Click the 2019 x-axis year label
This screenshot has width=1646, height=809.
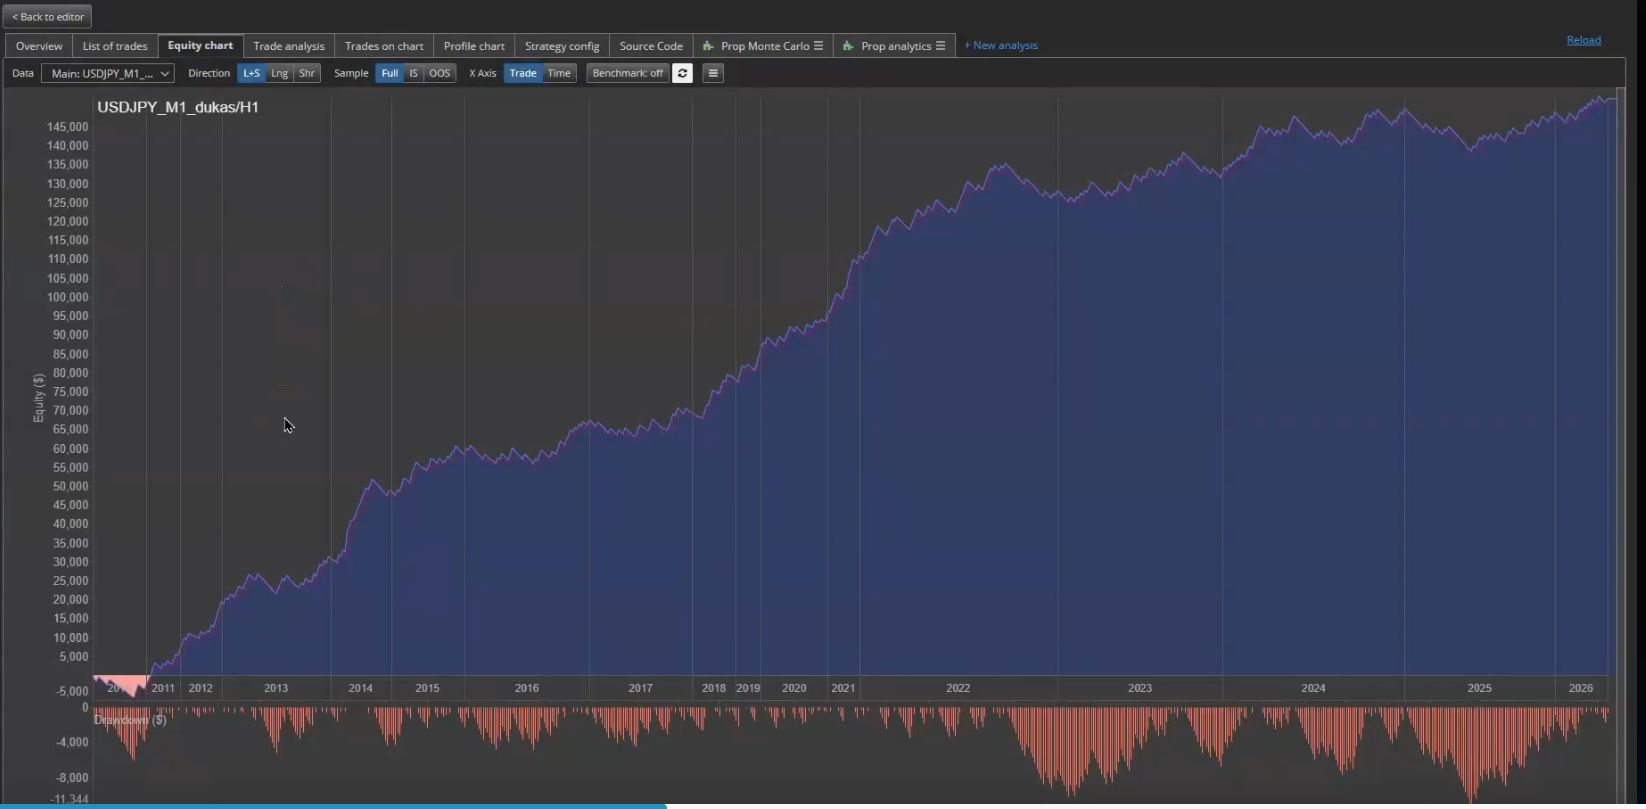(x=748, y=688)
